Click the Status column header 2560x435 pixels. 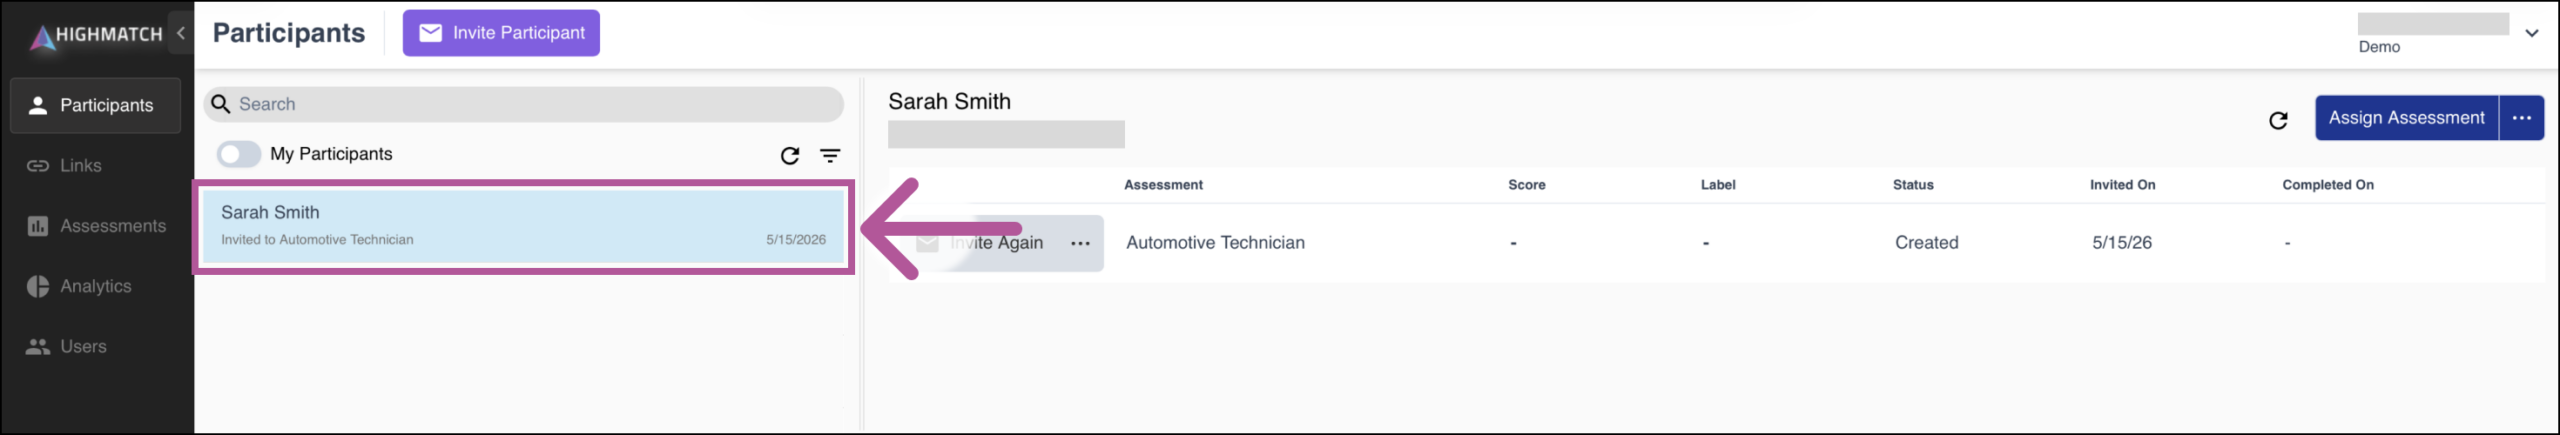[x=1913, y=185]
